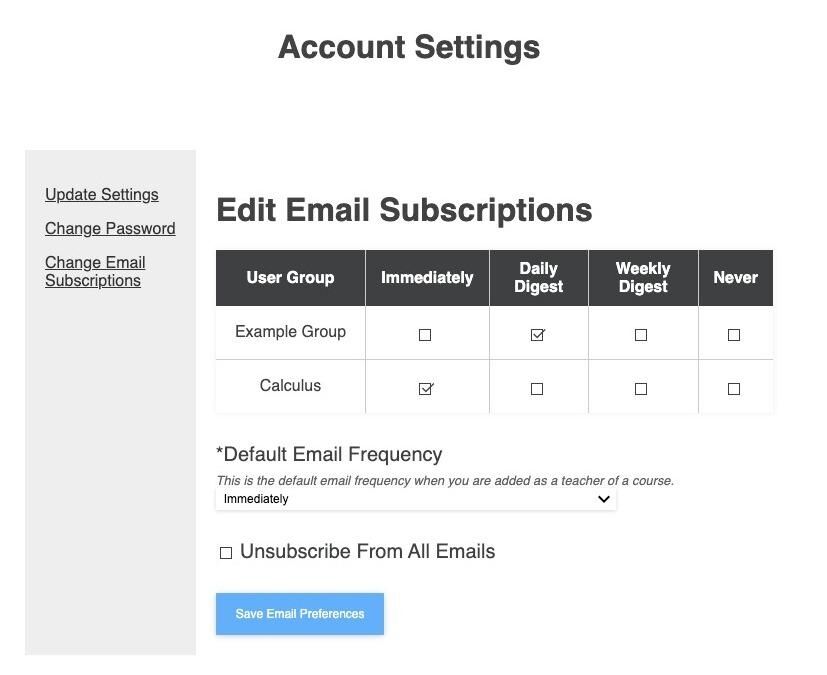
Task: Open Update Settings link
Action: pos(102,195)
